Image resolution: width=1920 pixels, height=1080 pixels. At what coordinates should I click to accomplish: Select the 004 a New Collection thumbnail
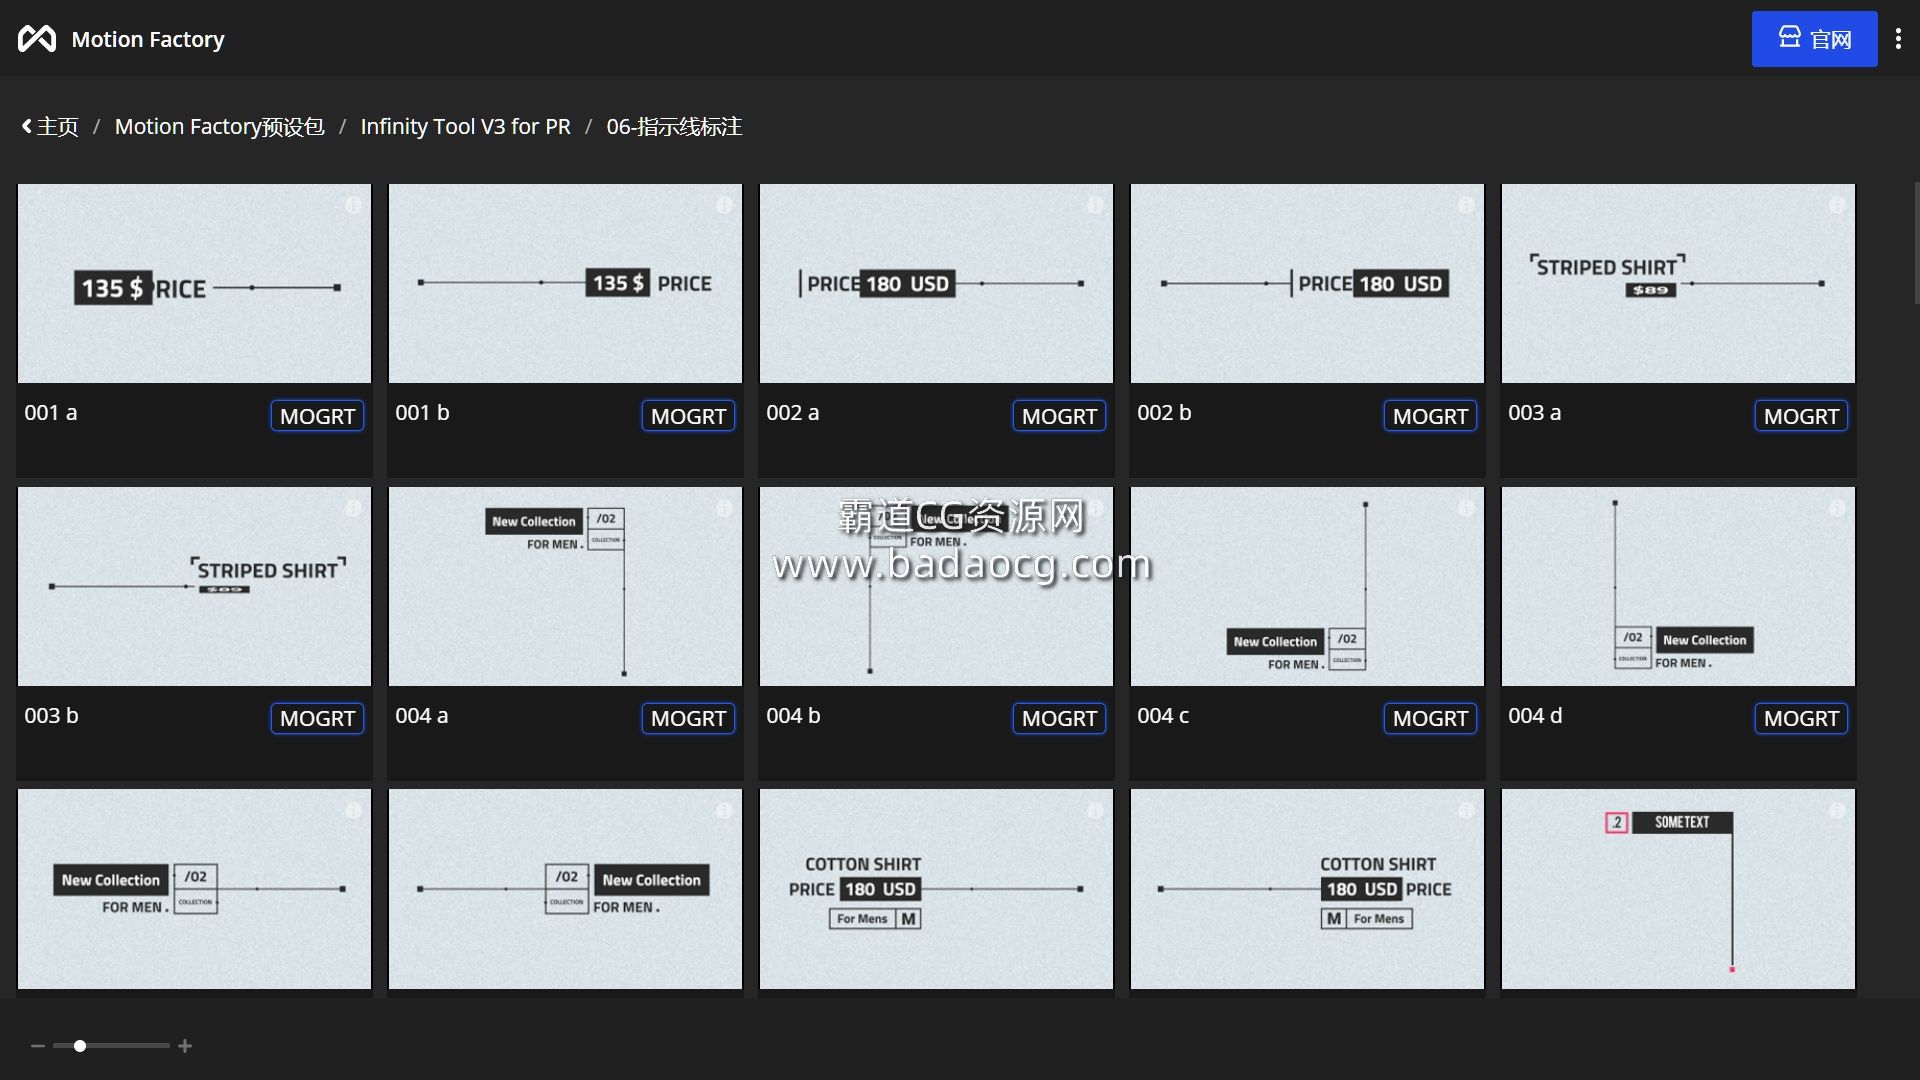point(565,586)
